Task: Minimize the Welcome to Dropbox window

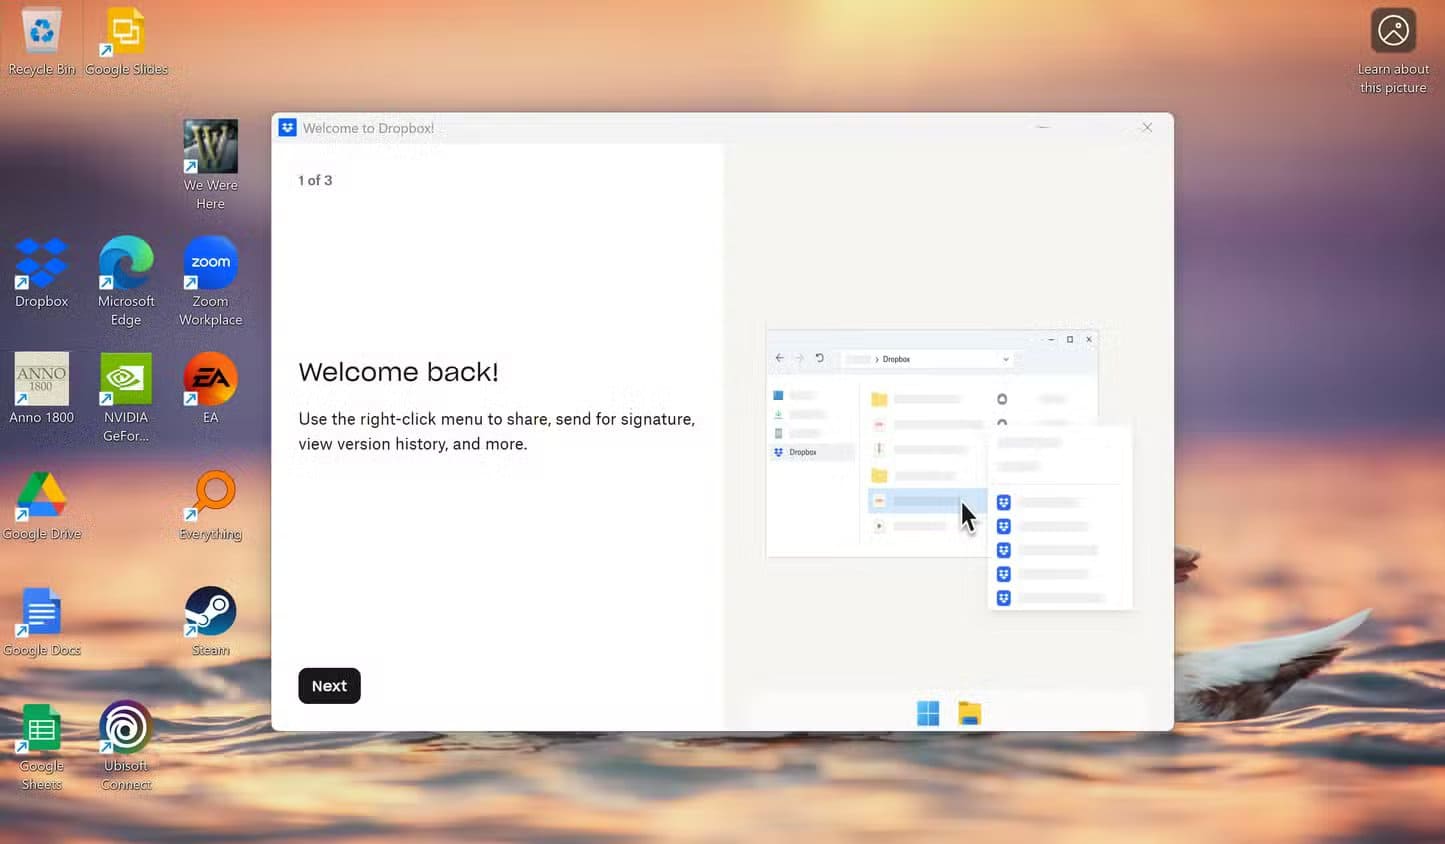Action: click(1043, 128)
